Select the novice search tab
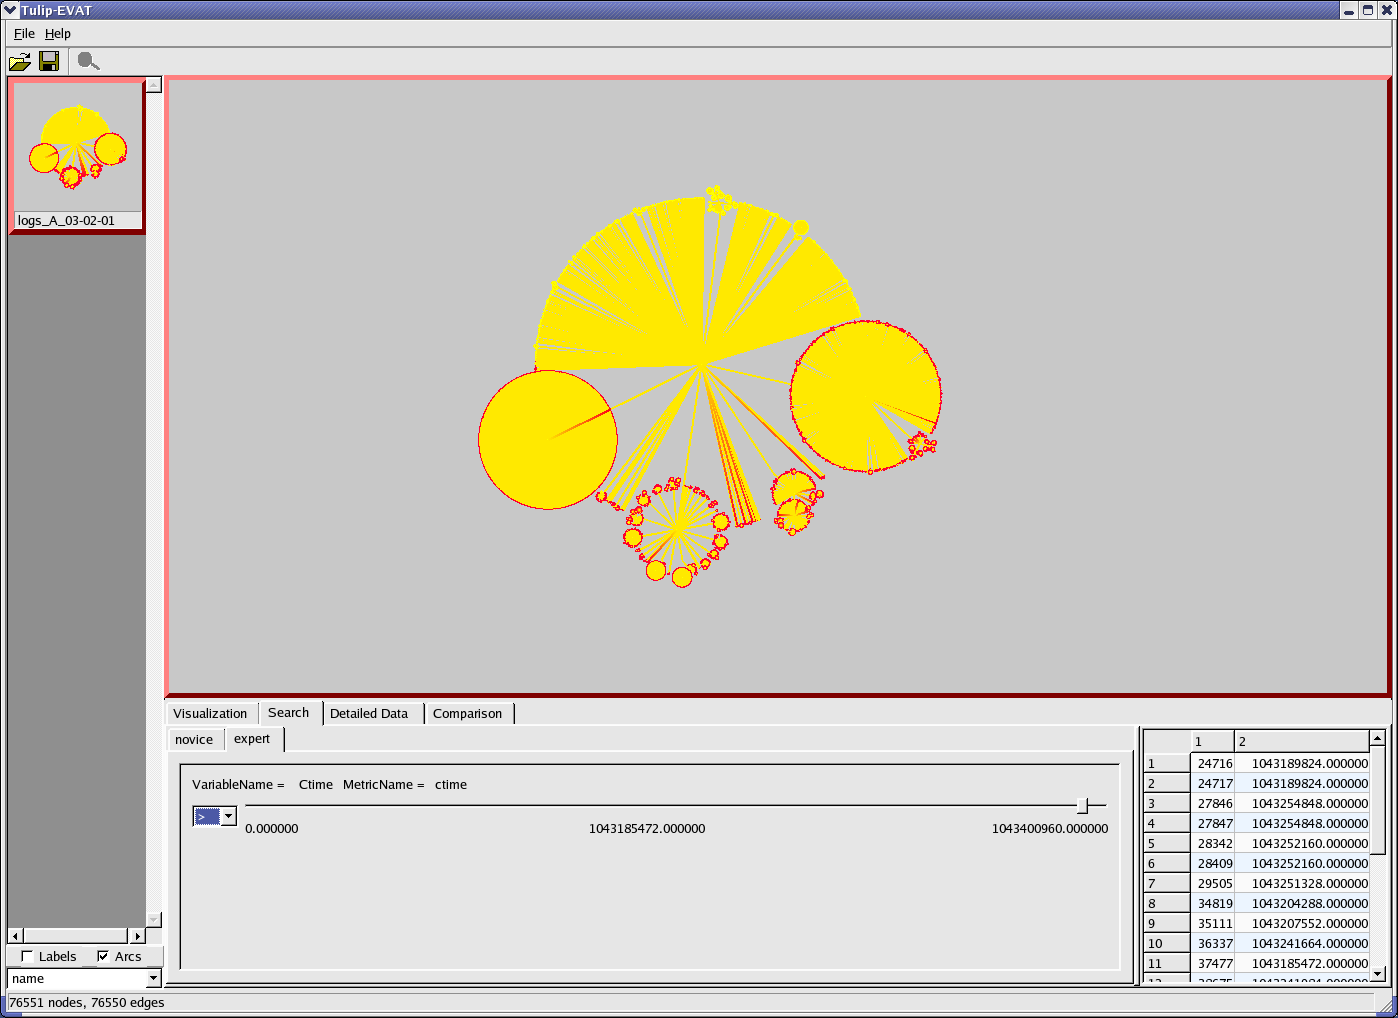 click(x=194, y=739)
